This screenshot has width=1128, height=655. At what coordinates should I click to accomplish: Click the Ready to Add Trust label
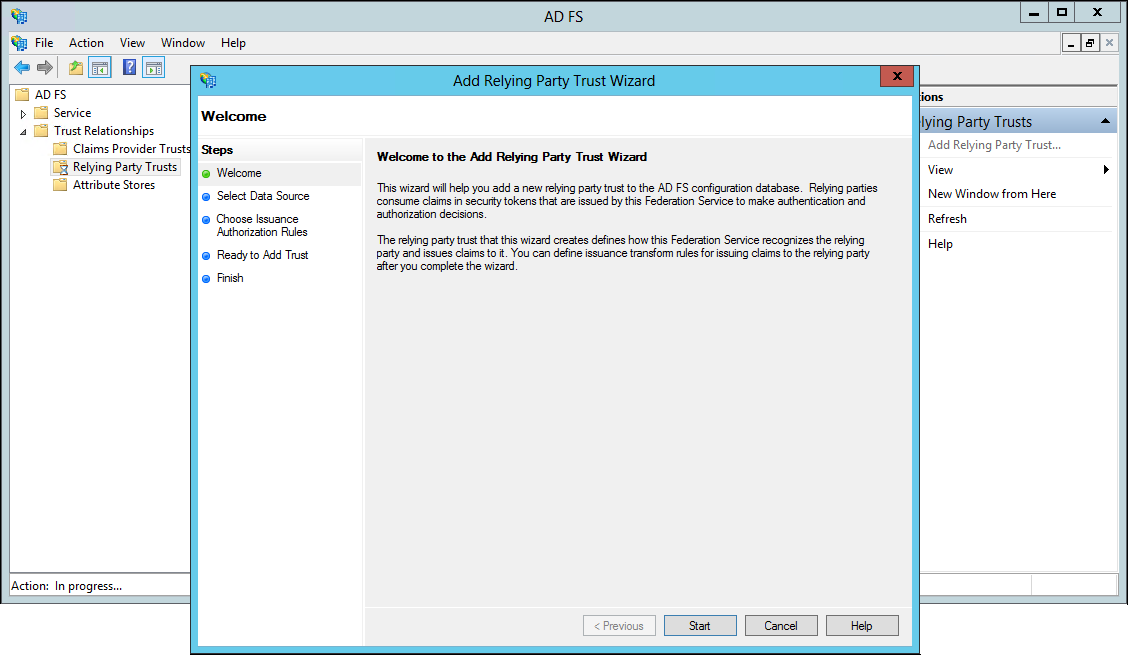tap(263, 255)
